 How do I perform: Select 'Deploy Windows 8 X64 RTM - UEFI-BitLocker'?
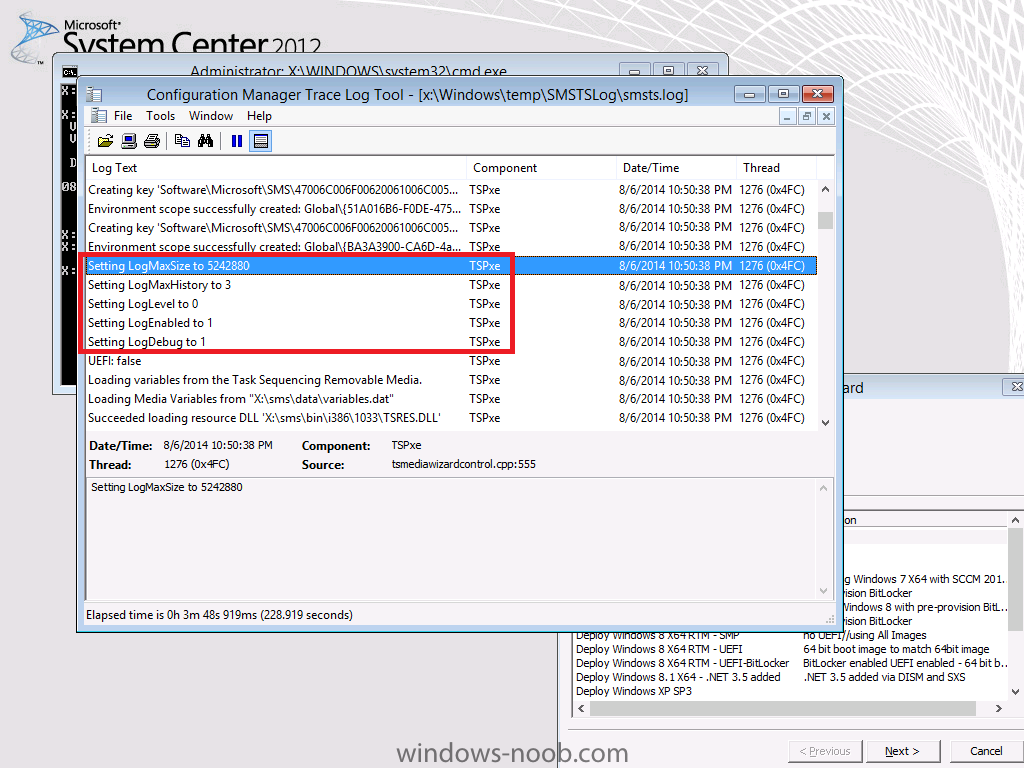682,663
